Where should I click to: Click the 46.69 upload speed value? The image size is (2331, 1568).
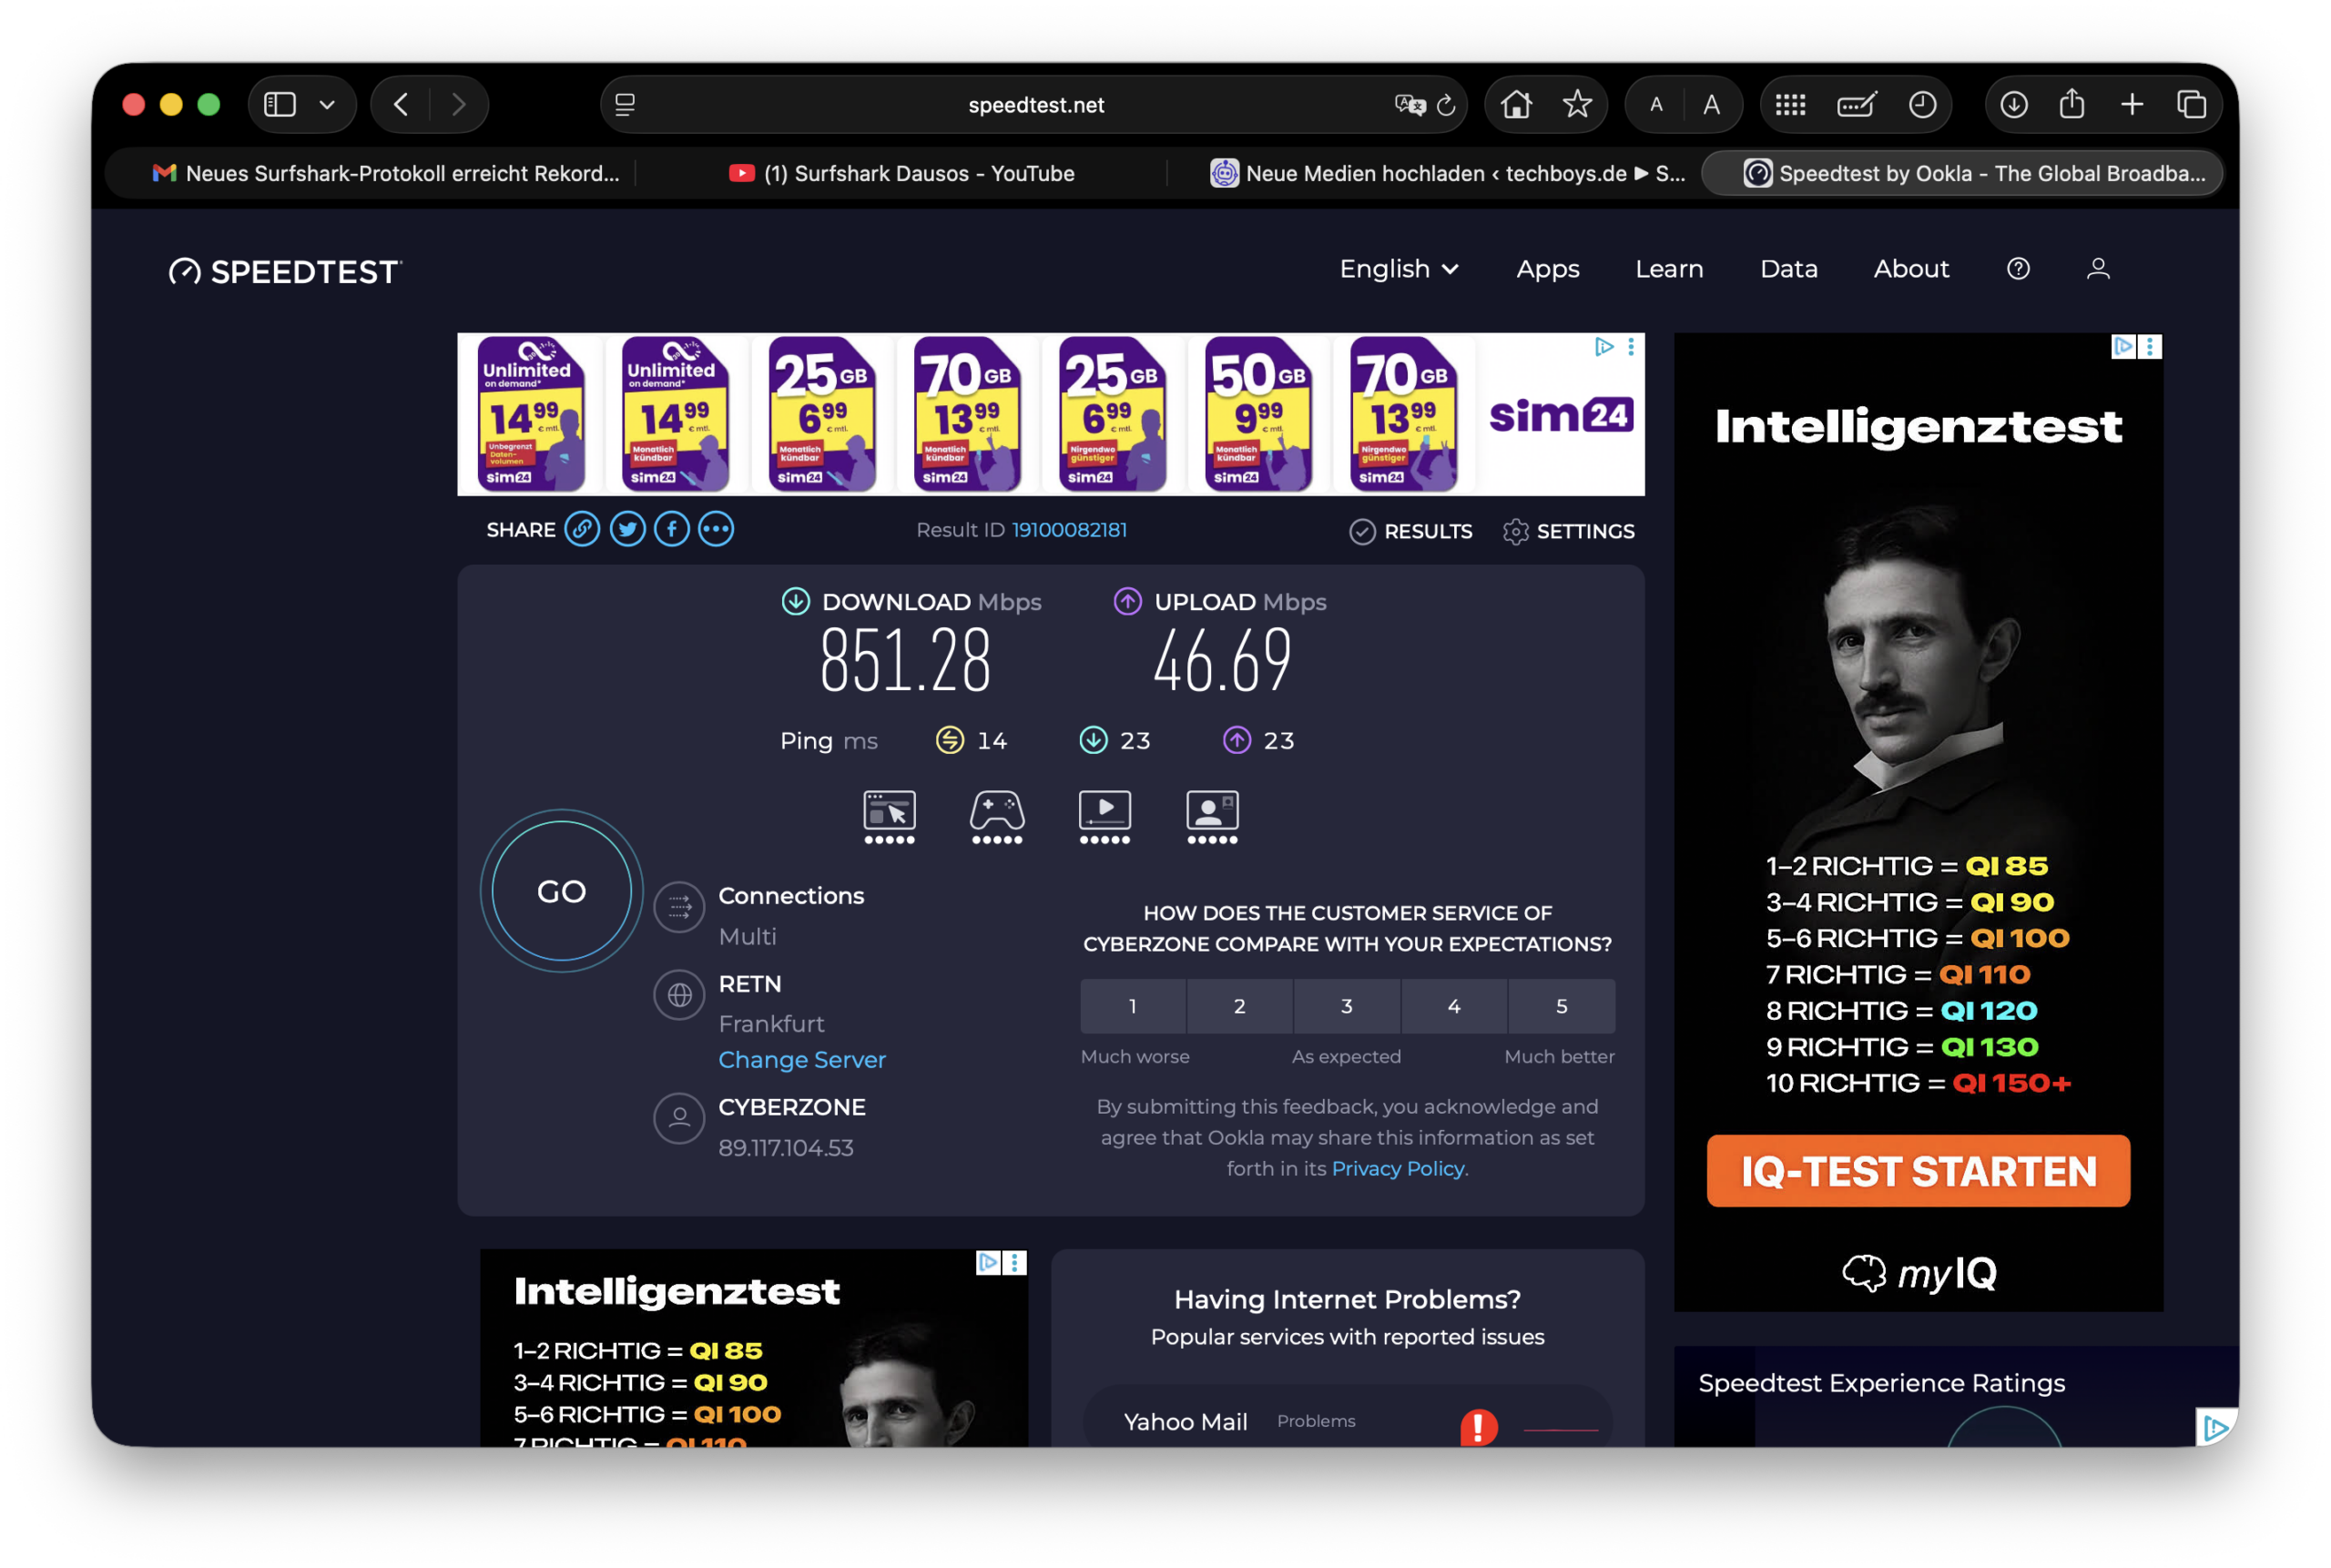(x=1222, y=661)
